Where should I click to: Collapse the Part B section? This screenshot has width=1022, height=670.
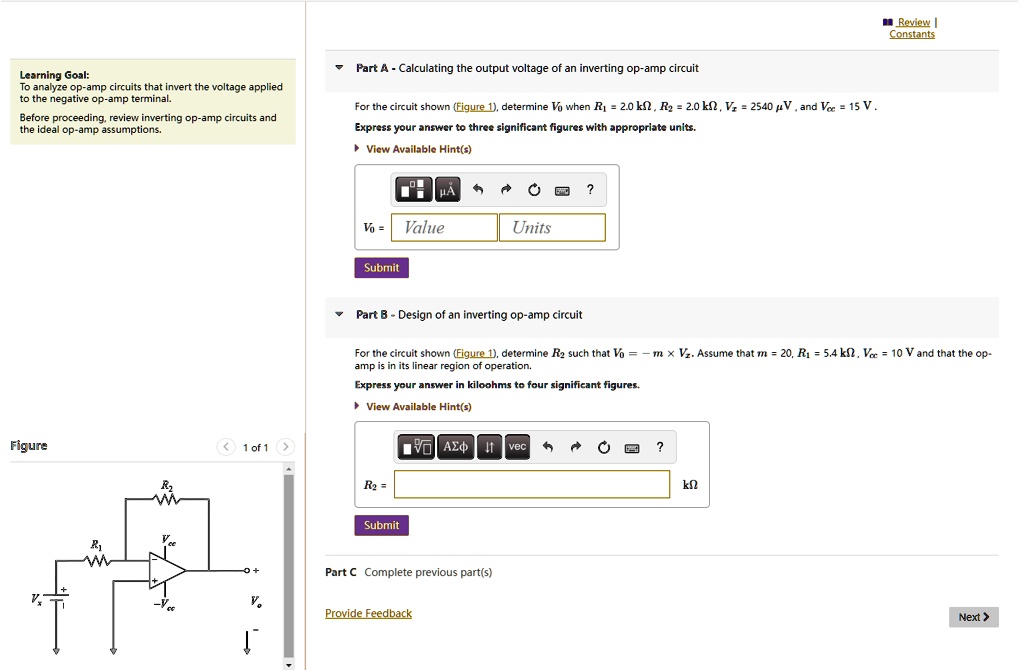click(x=338, y=314)
